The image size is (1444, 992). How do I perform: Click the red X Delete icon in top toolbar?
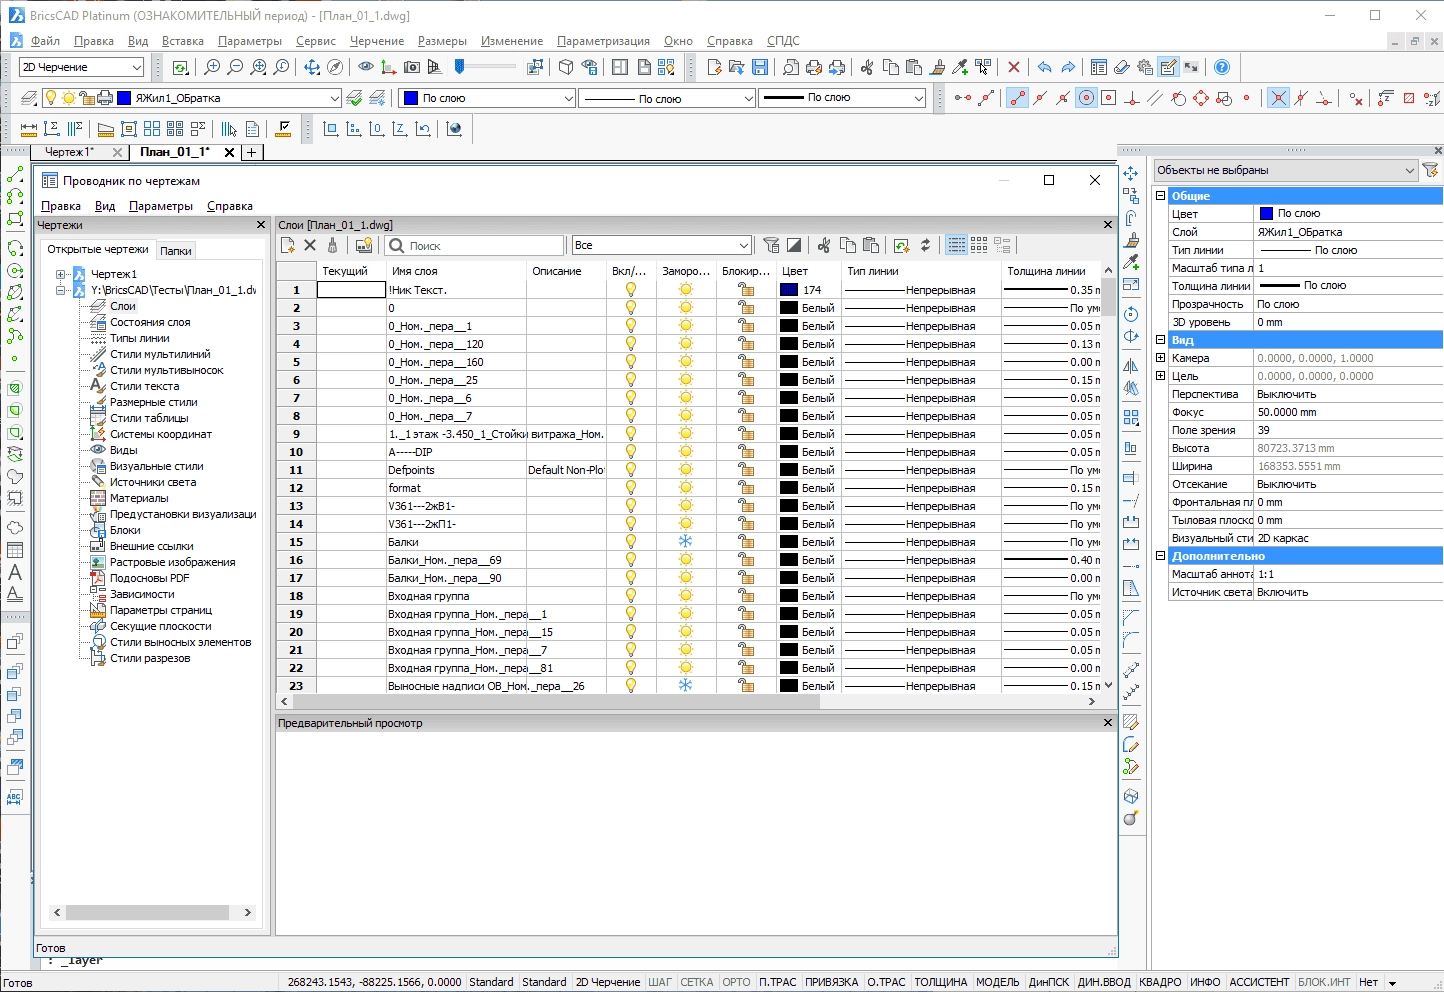tap(1014, 67)
